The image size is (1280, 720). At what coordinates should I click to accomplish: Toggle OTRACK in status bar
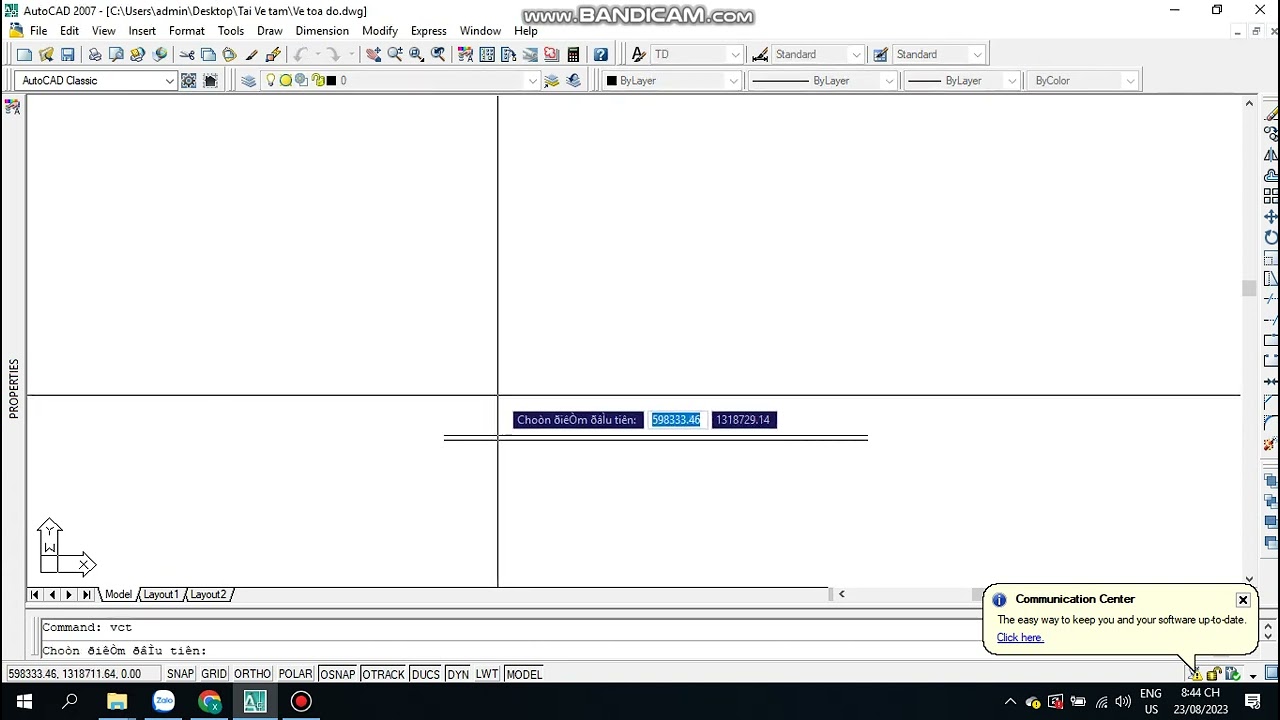point(383,674)
